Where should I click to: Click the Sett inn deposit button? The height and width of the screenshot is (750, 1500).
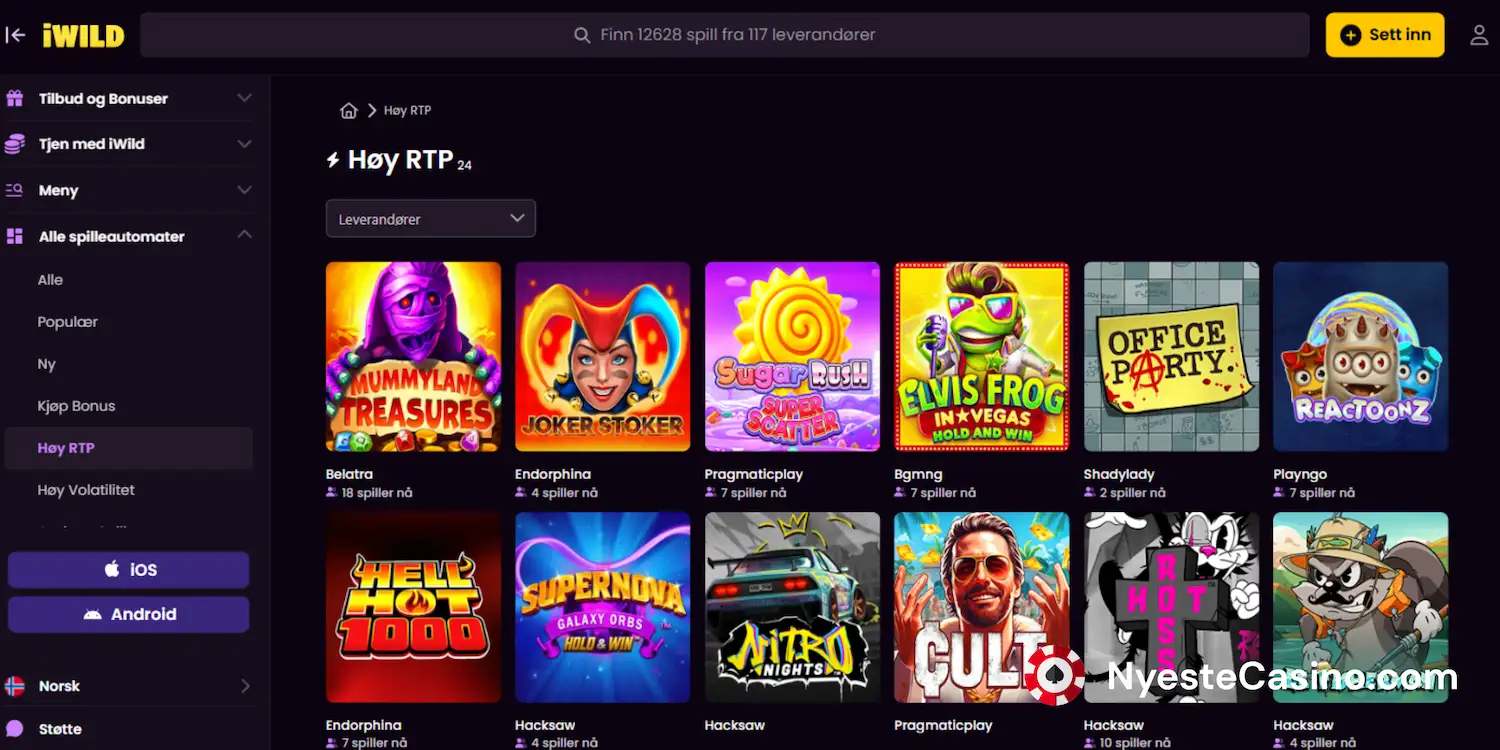1385,35
